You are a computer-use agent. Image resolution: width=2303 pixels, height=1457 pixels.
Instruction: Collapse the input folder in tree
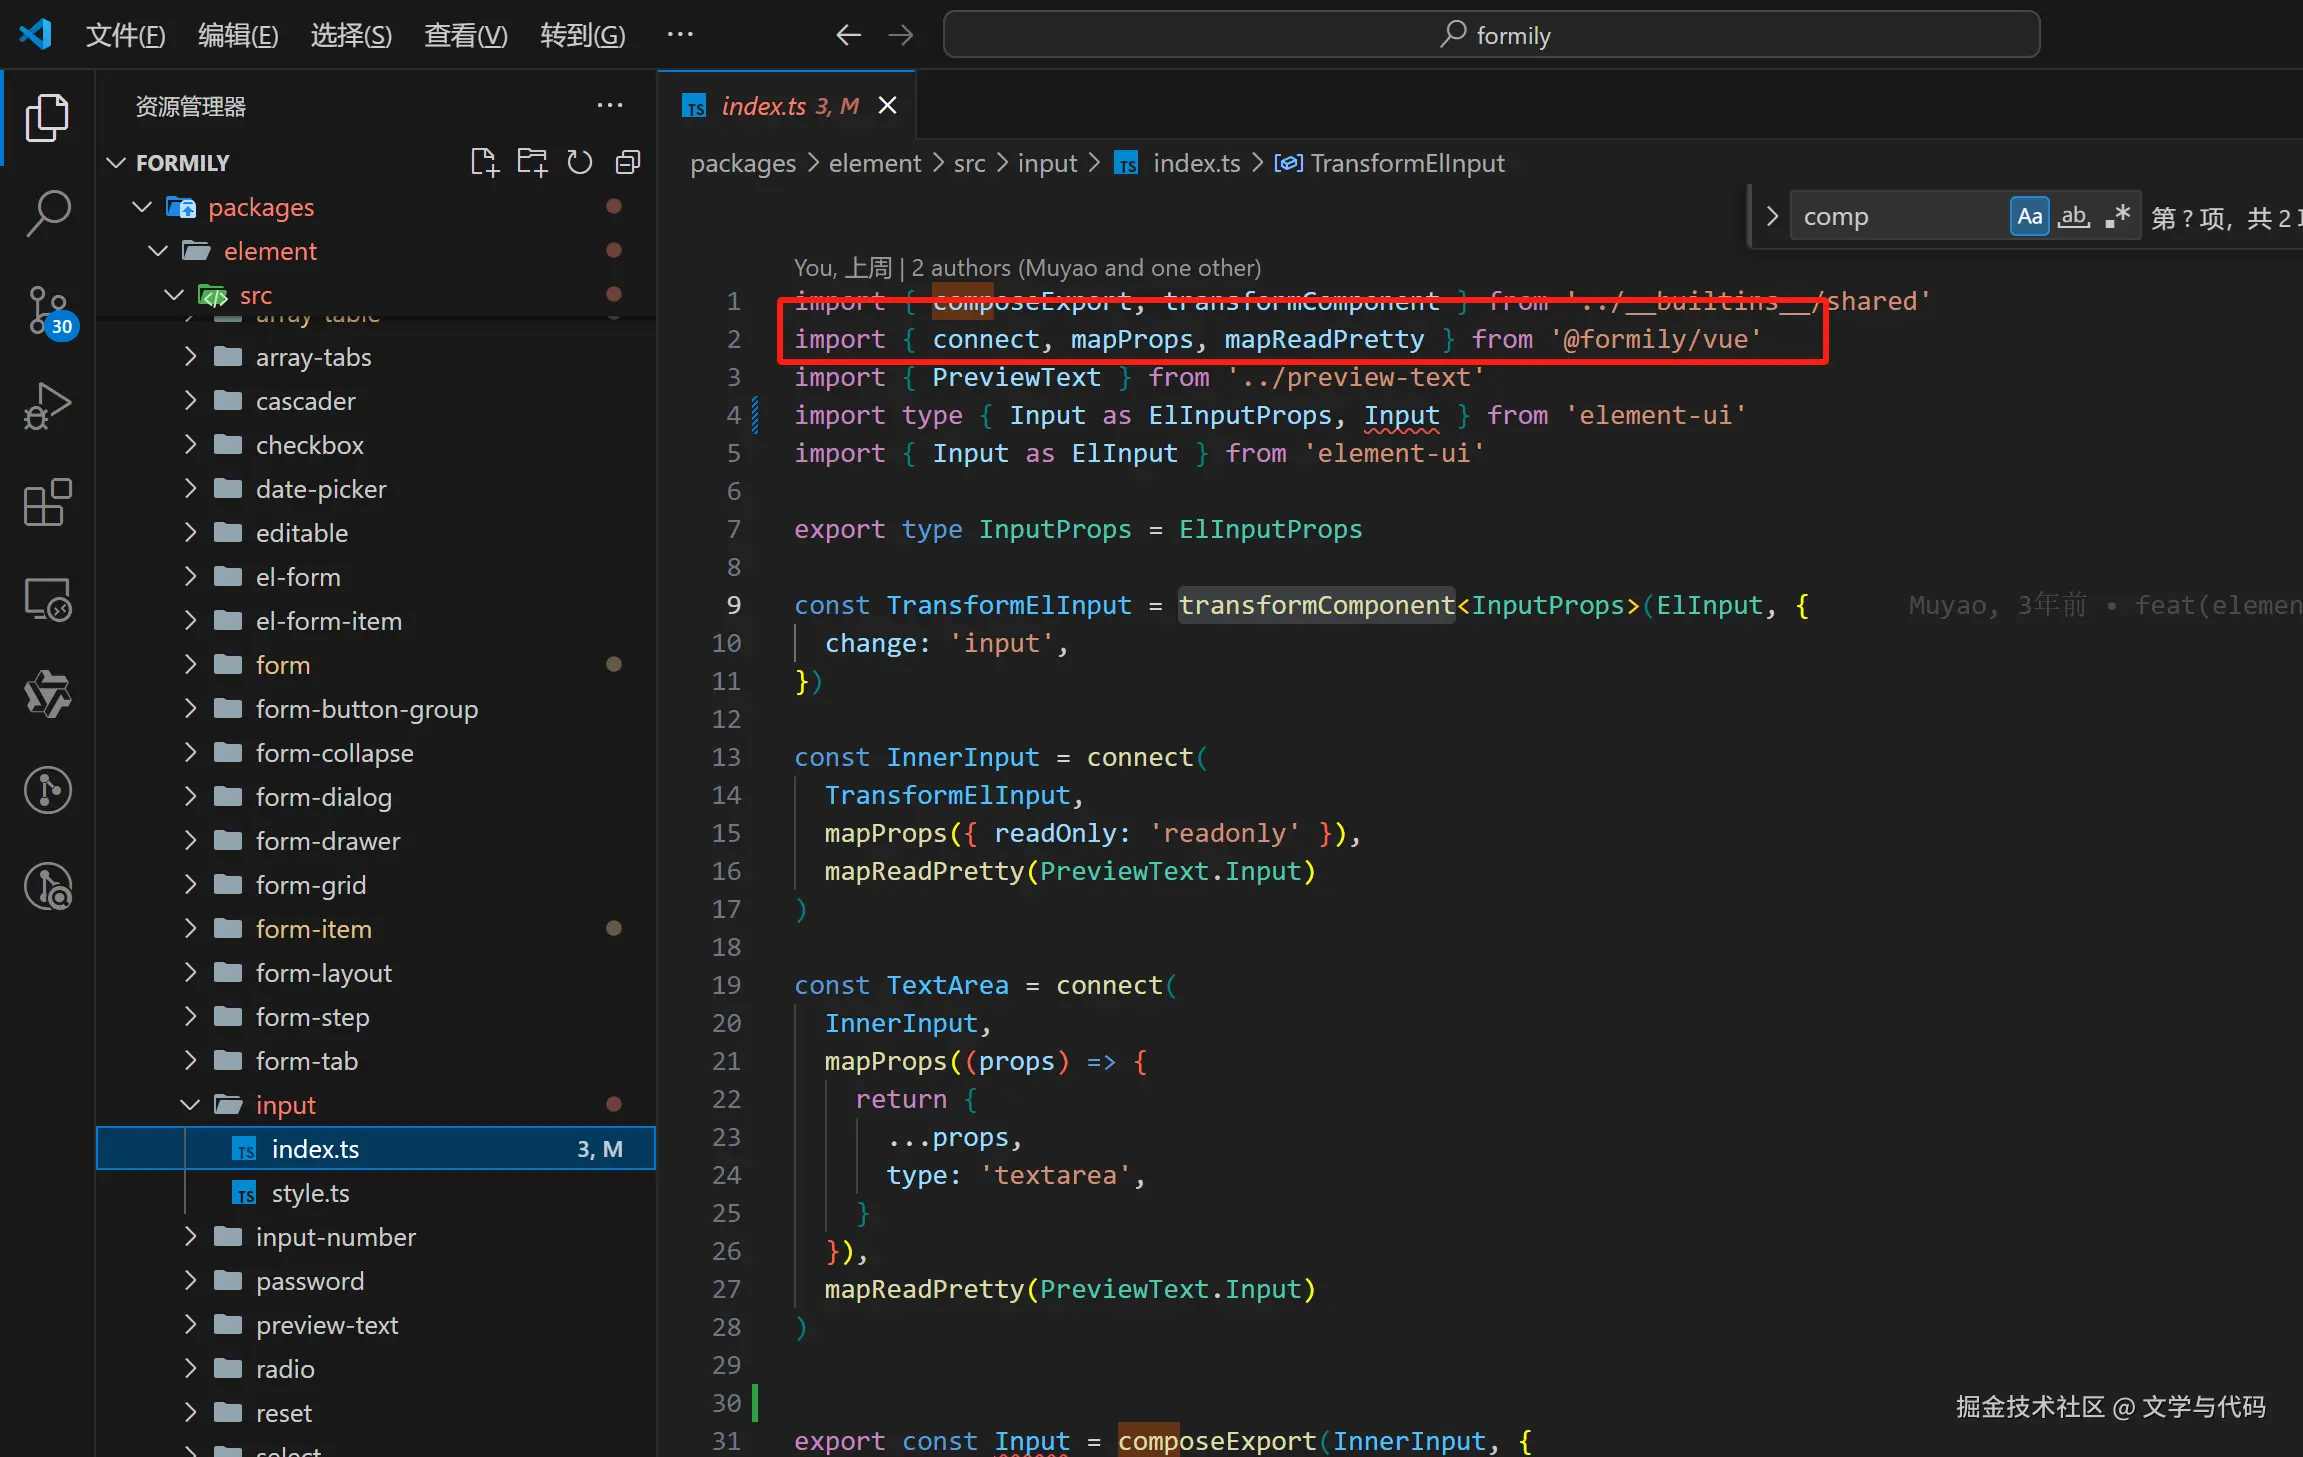190,1105
